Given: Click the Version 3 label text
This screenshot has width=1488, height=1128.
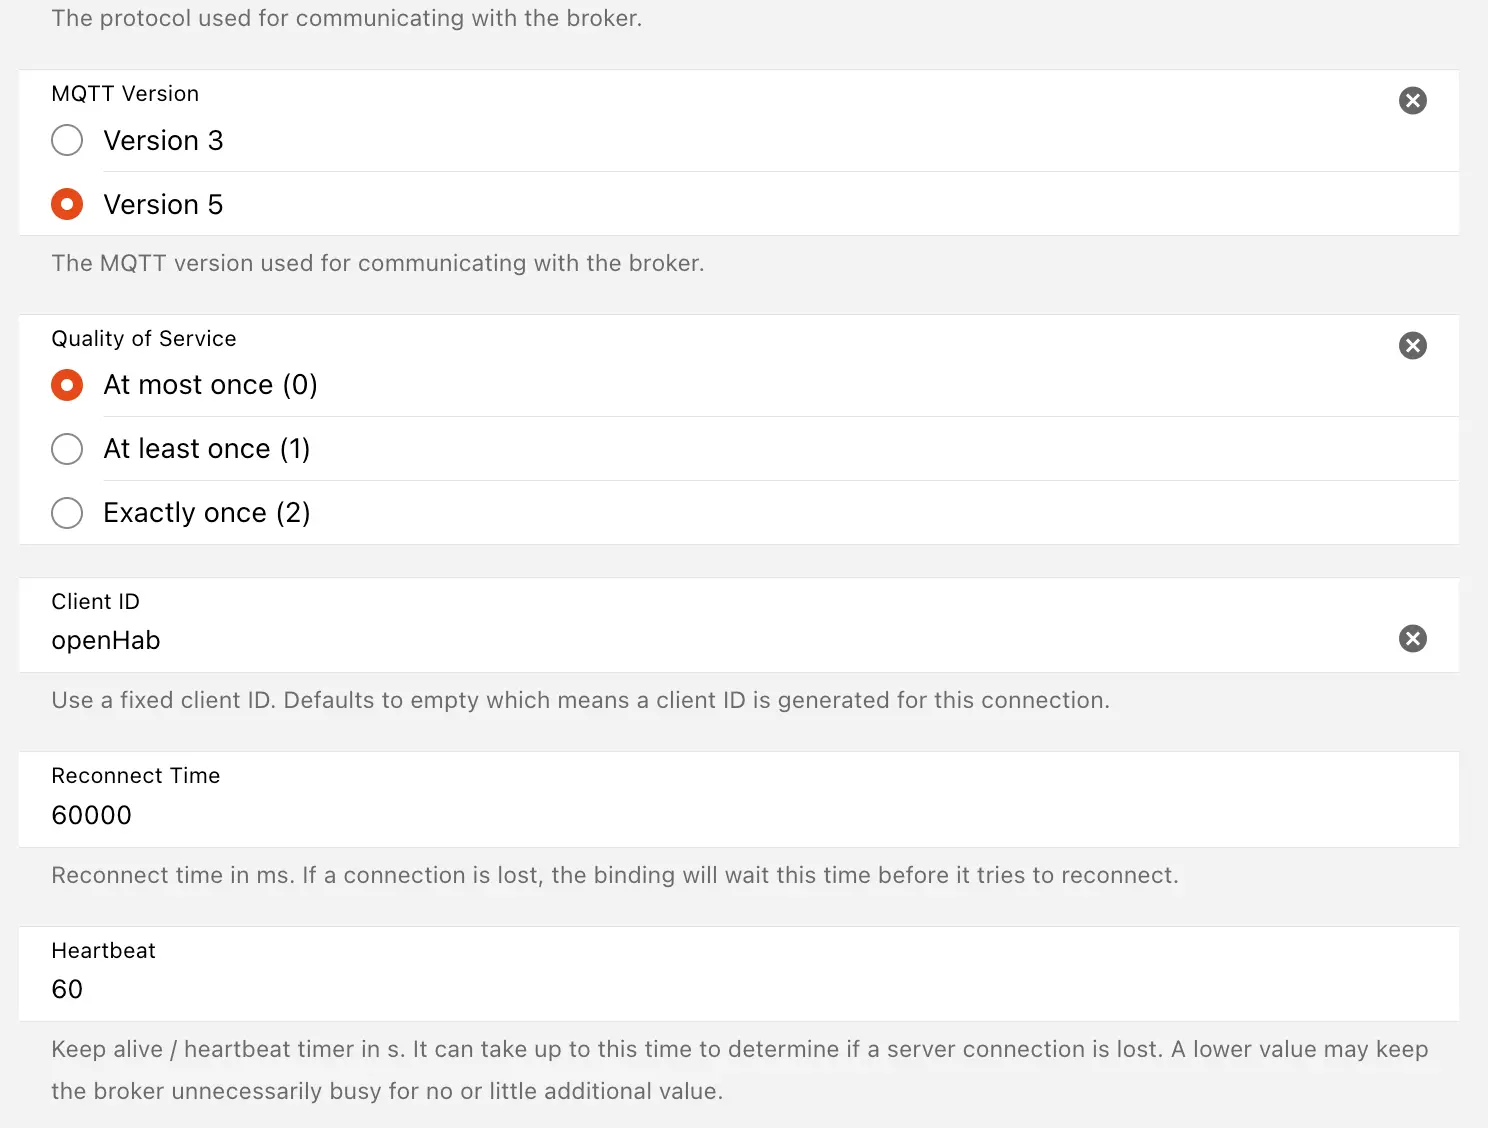Looking at the screenshot, I should [x=163, y=141].
